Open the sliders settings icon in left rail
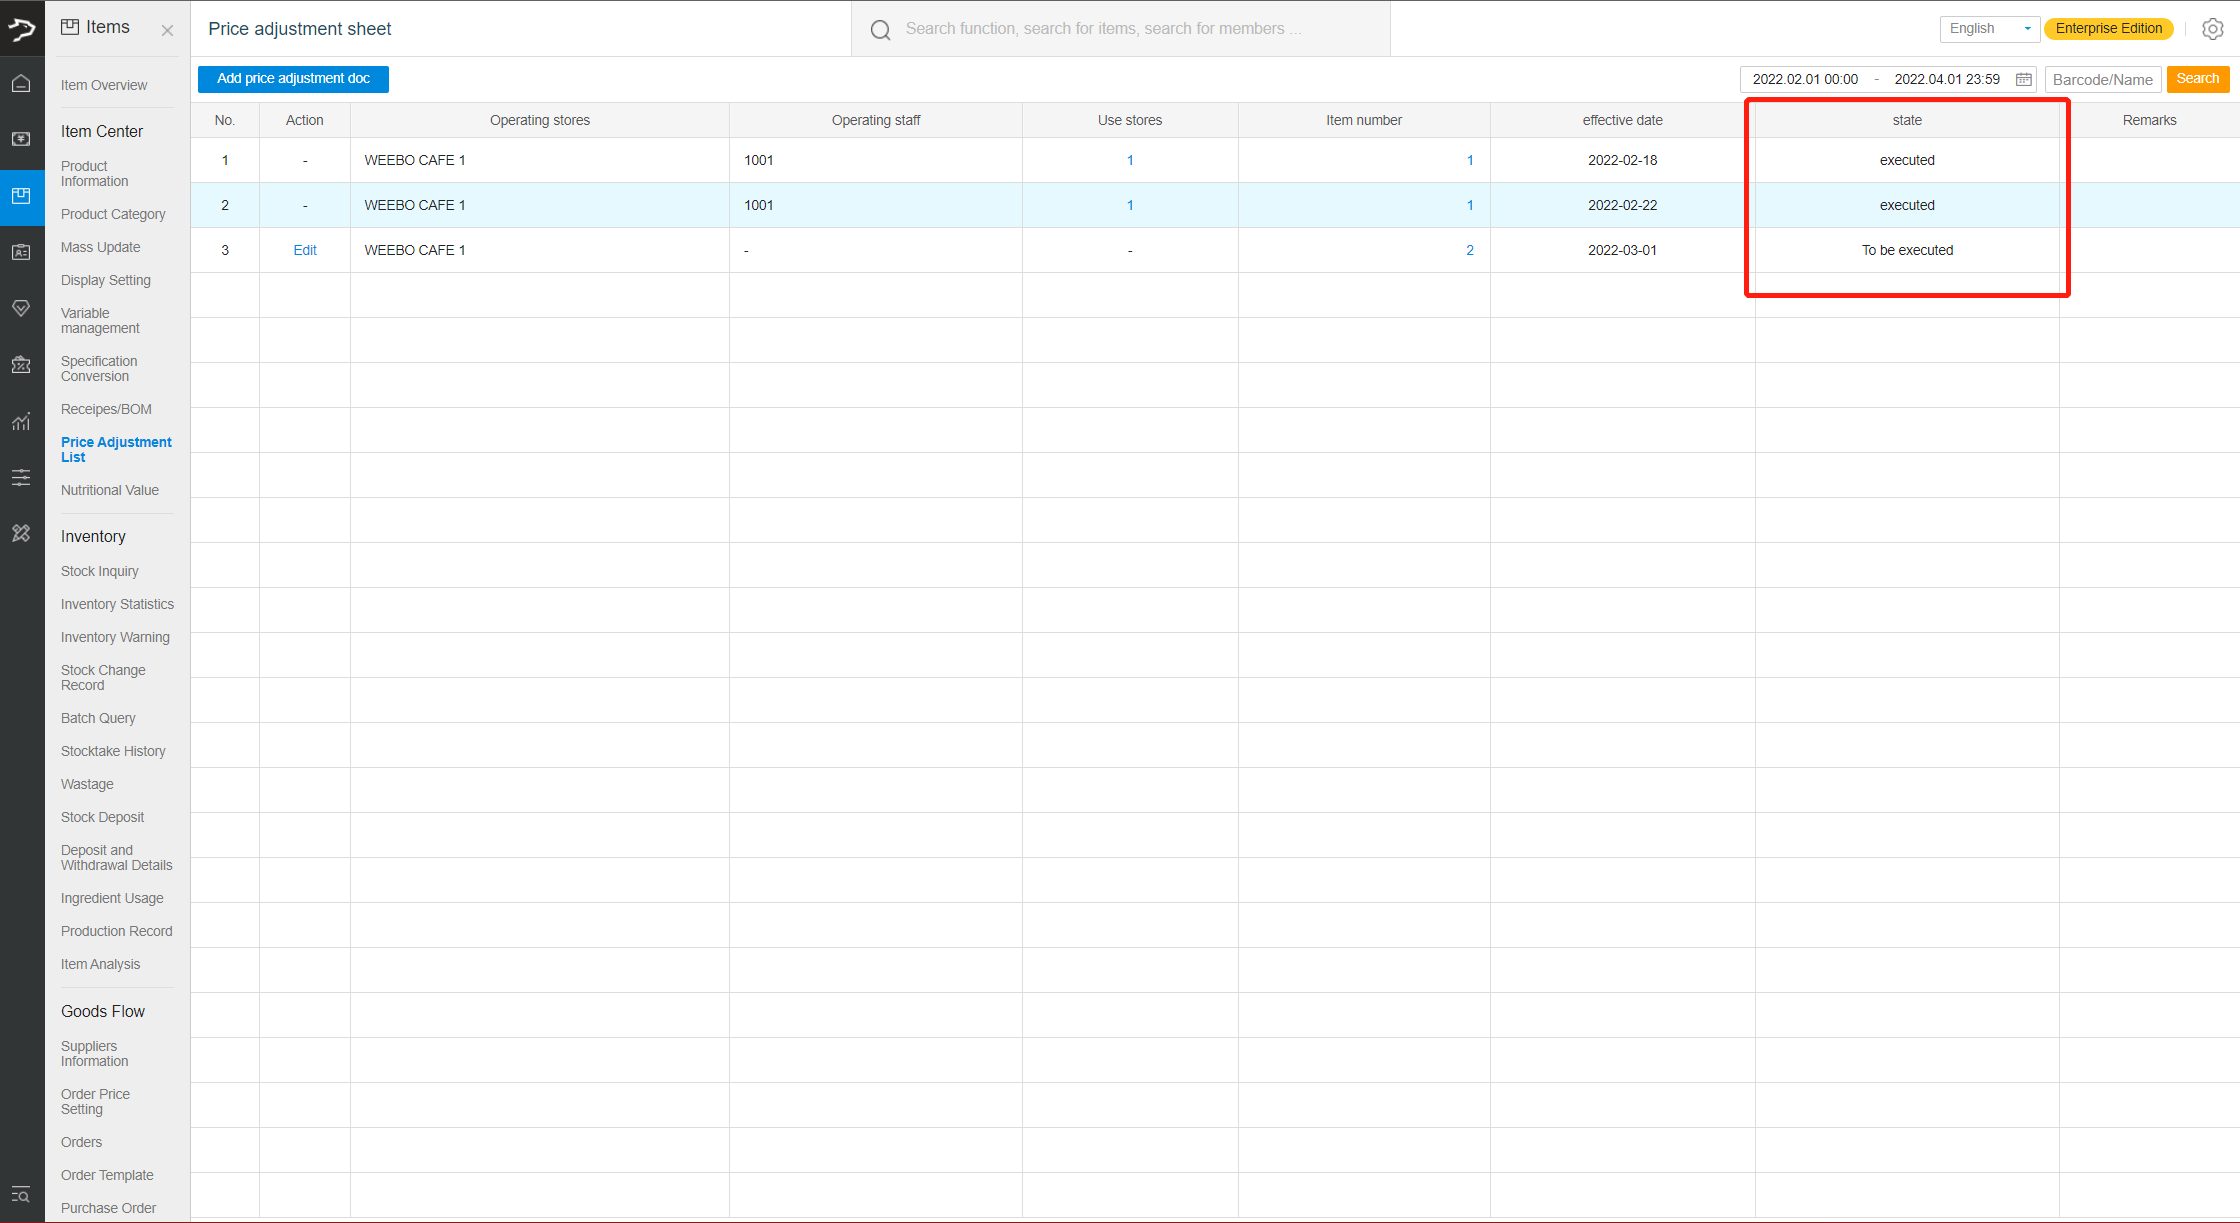 pos(21,477)
